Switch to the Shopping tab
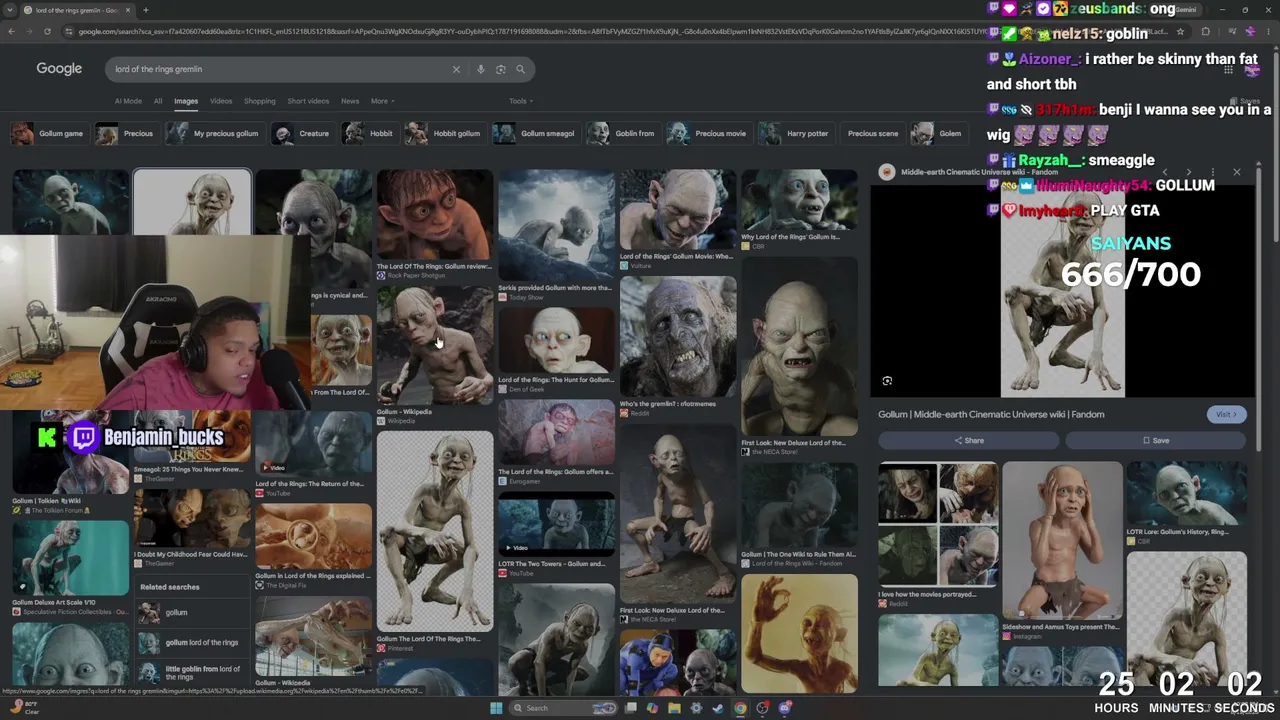The height and width of the screenshot is (720, 1280). coord(259,101)
